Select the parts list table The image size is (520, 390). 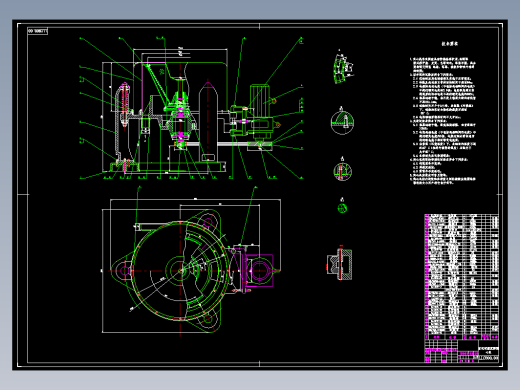pyautogui.click(x=462, y=277)
